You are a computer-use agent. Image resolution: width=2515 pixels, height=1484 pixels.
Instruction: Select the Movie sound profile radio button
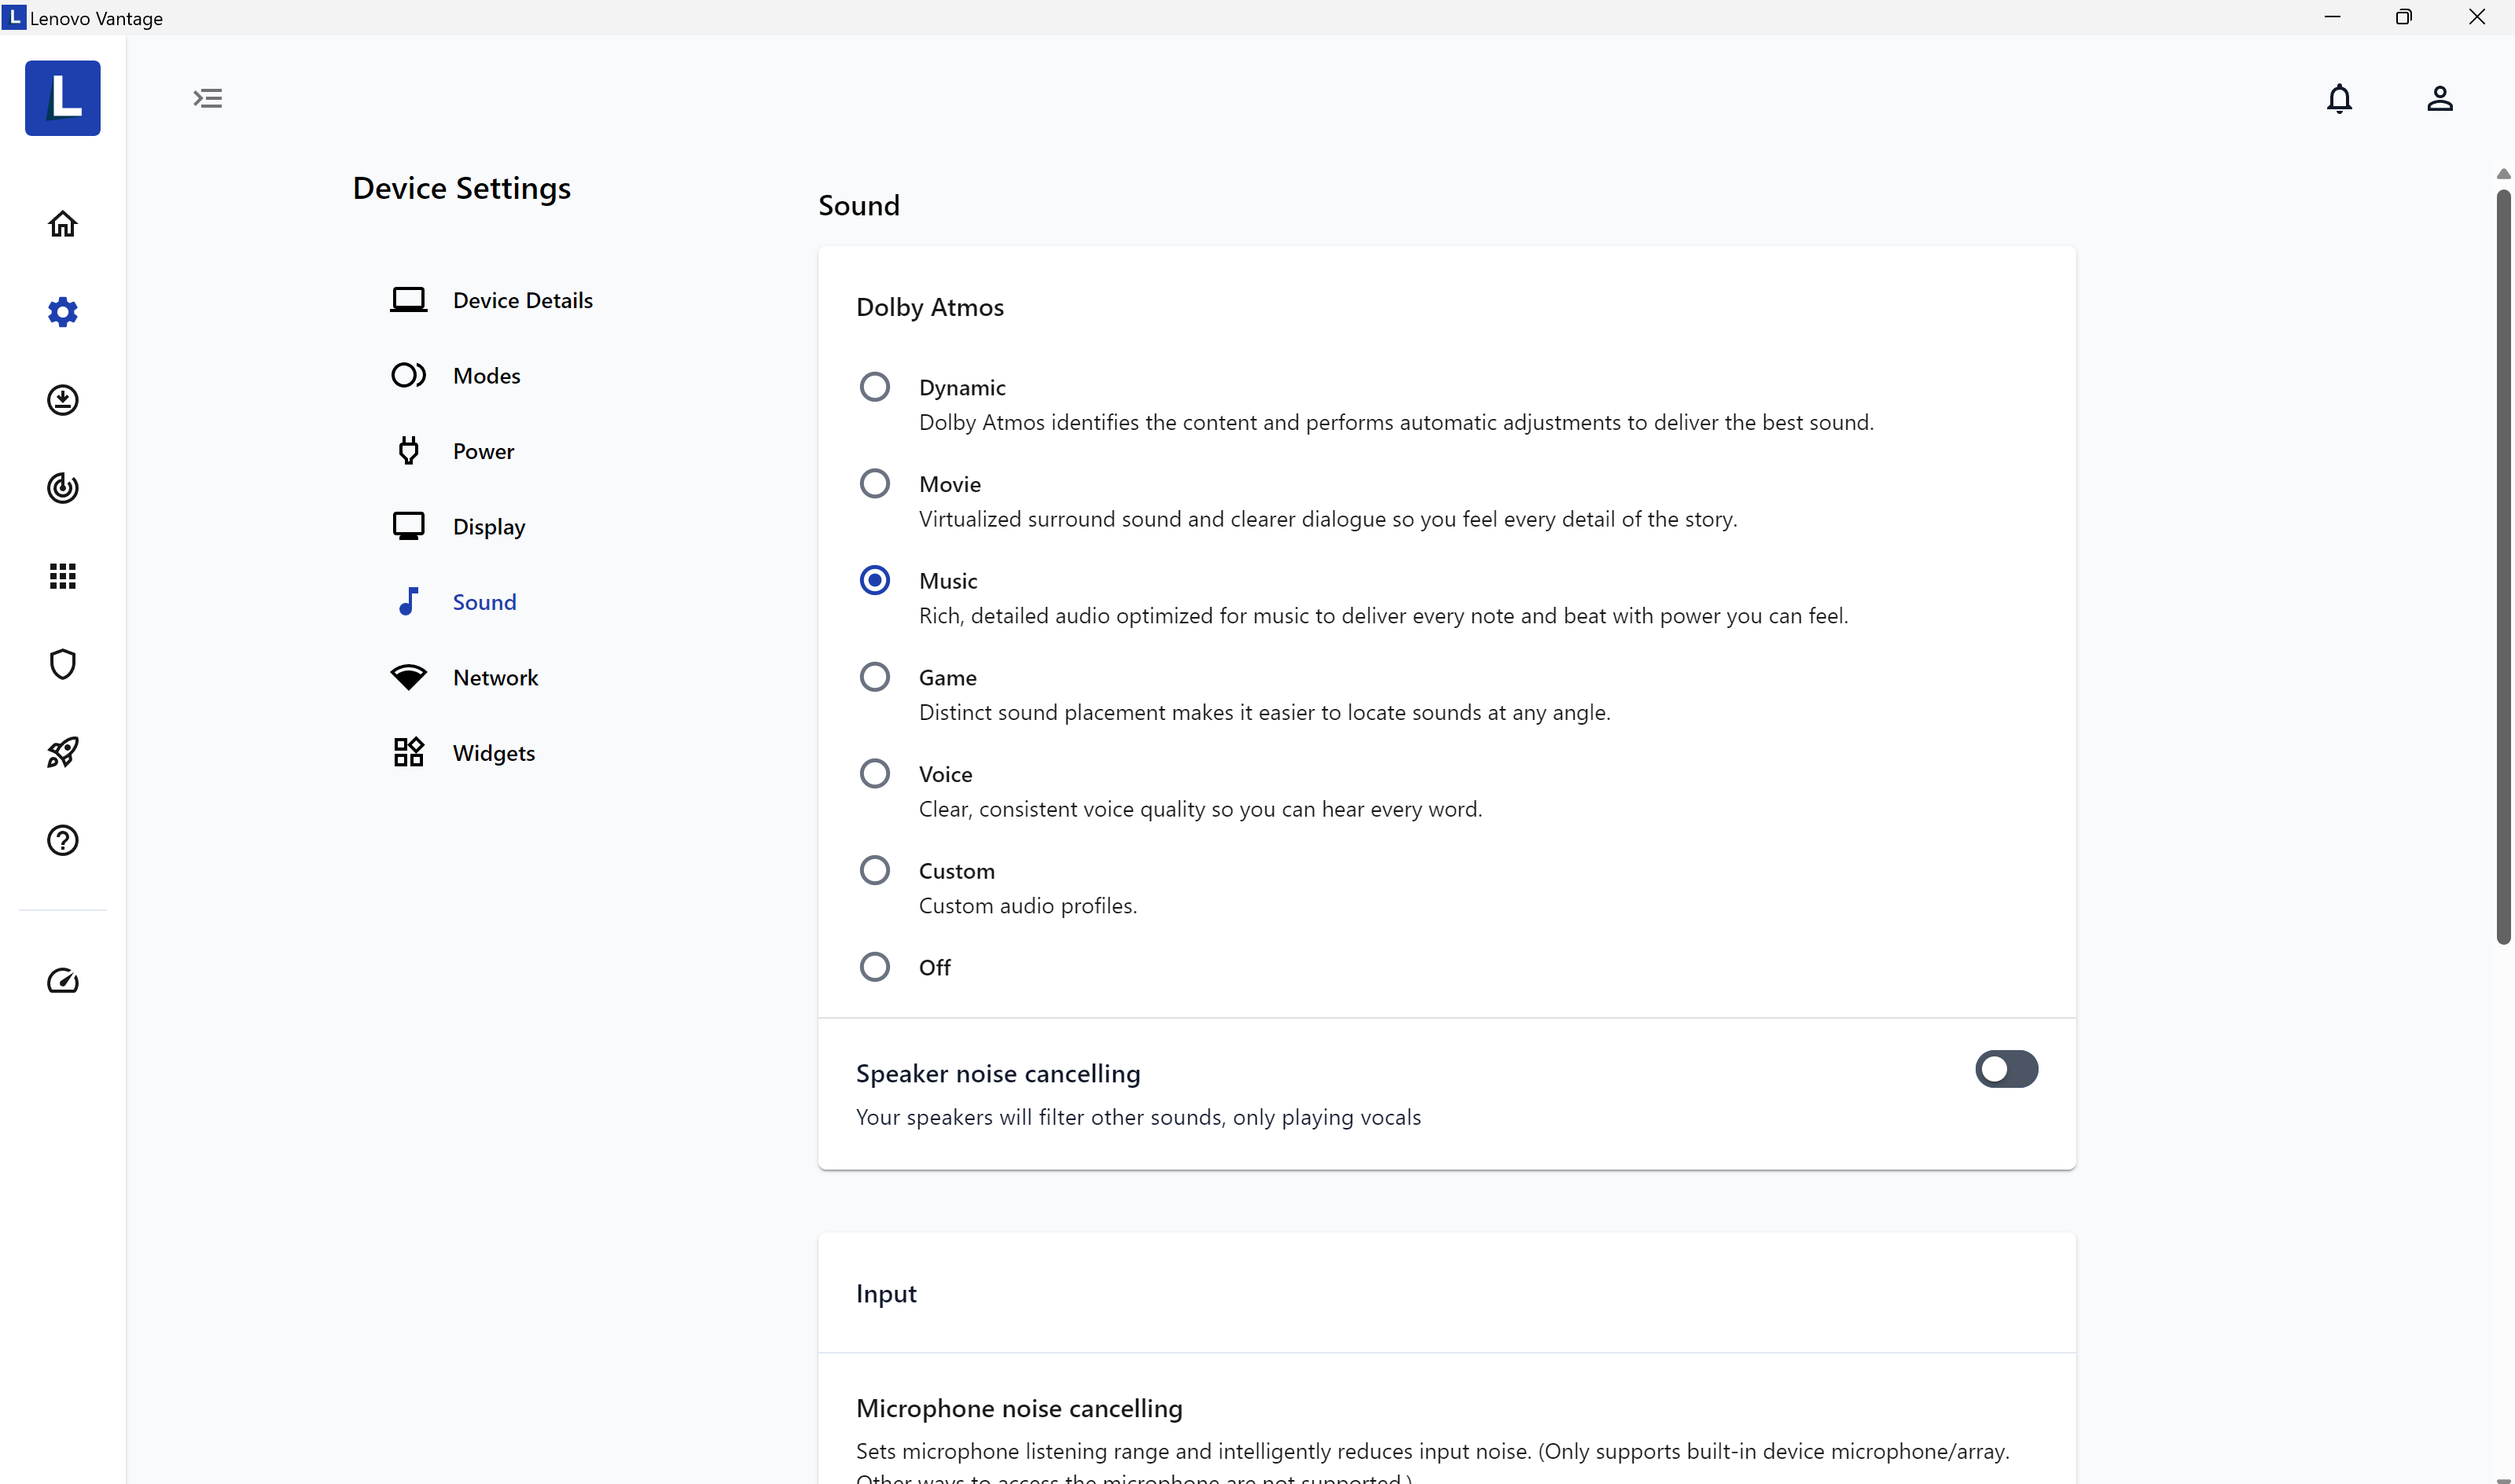874,484
